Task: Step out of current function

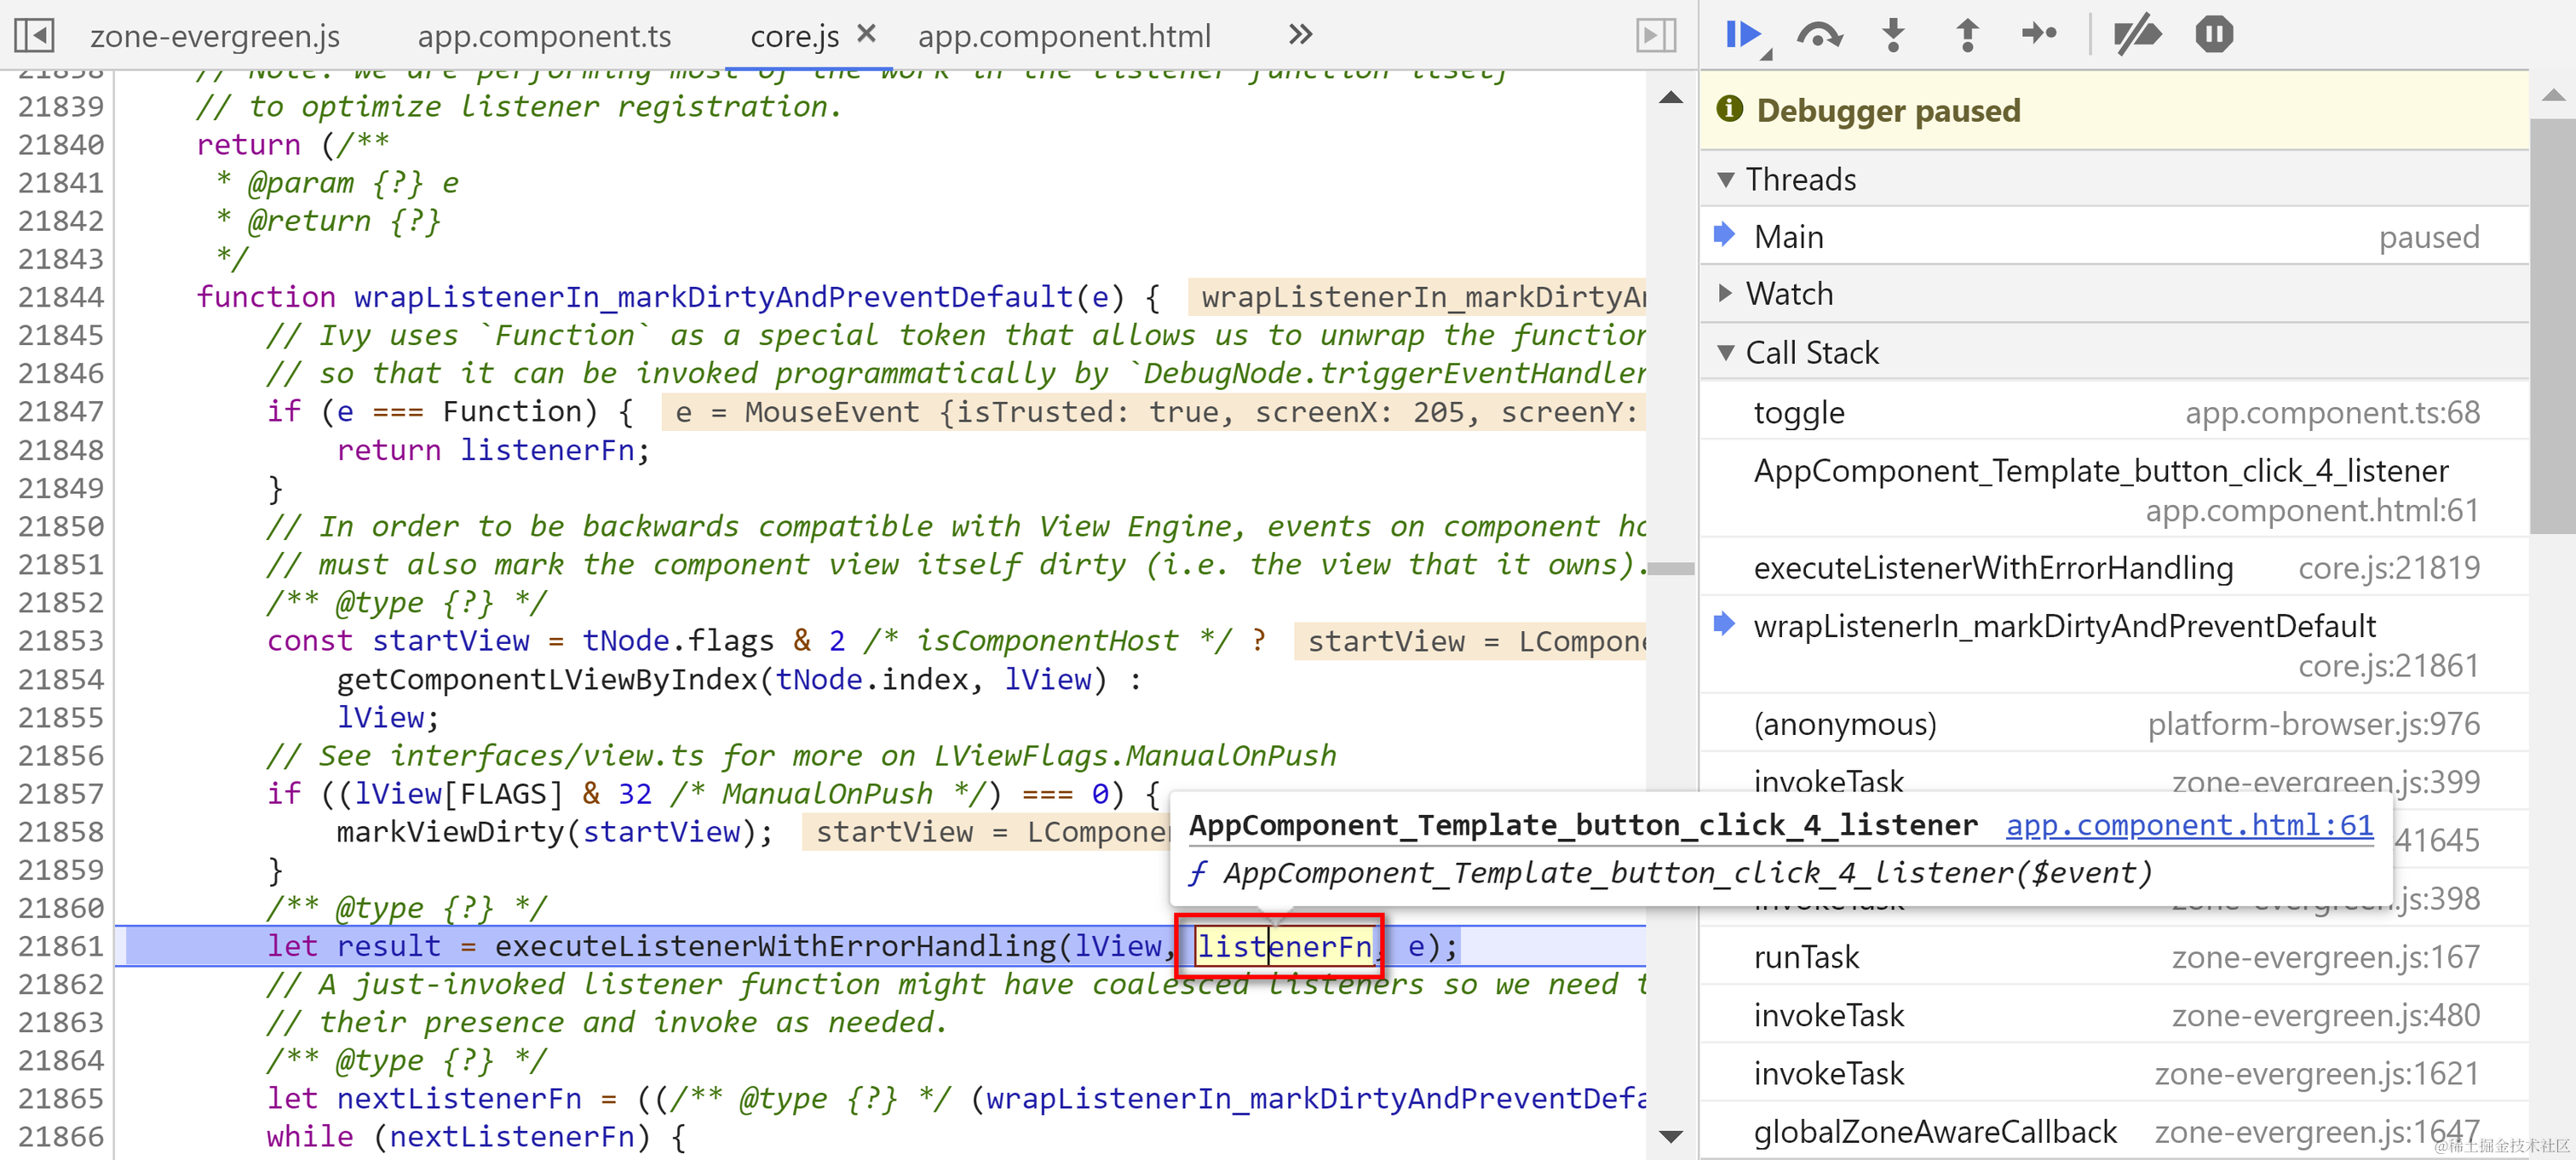Action: [x=1966, y=35]
